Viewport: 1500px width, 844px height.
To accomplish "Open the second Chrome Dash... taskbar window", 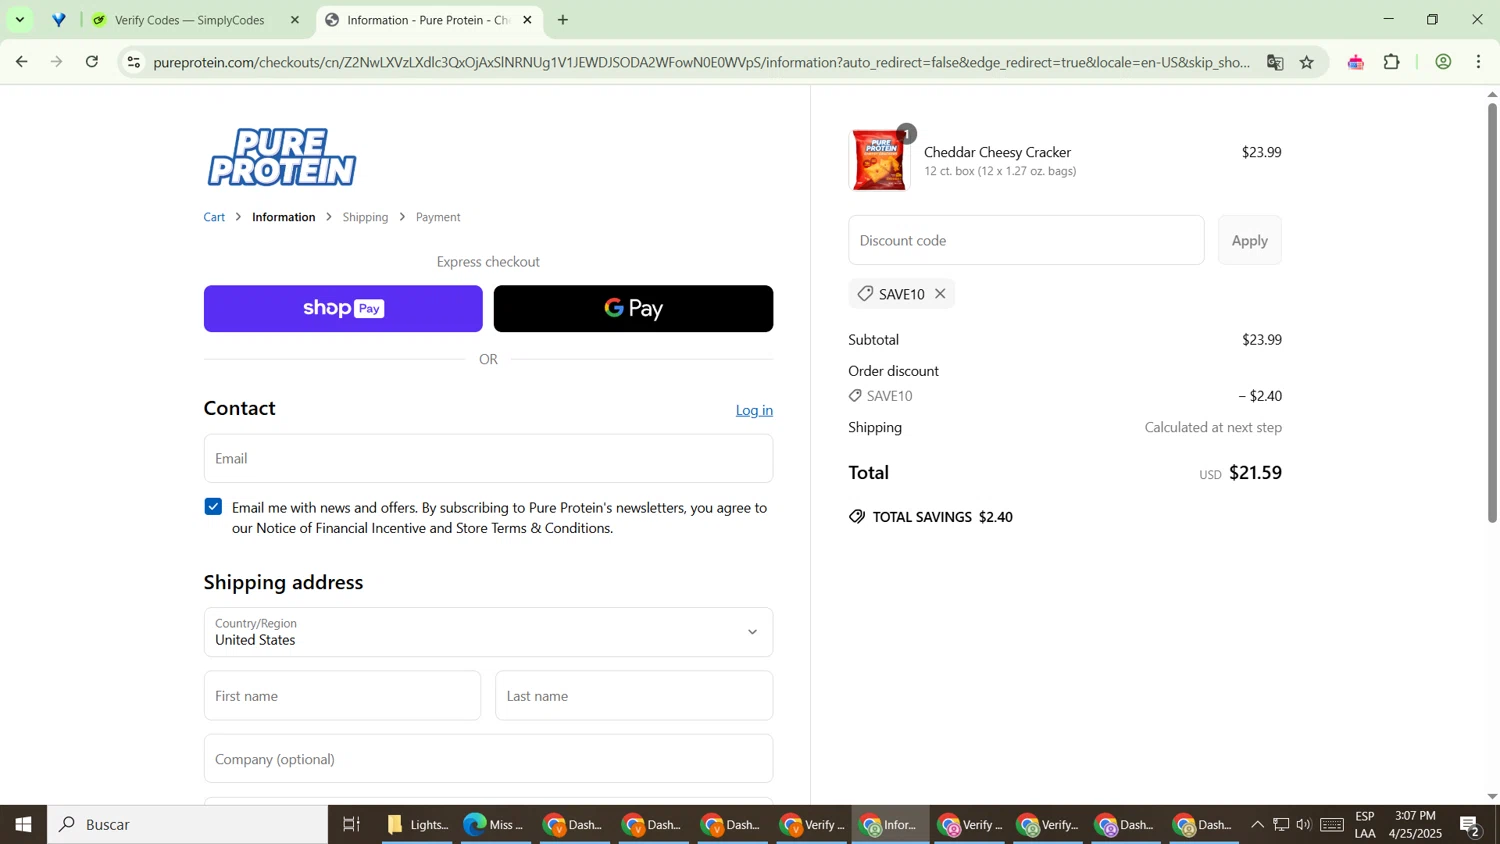I will pos(652,825).
